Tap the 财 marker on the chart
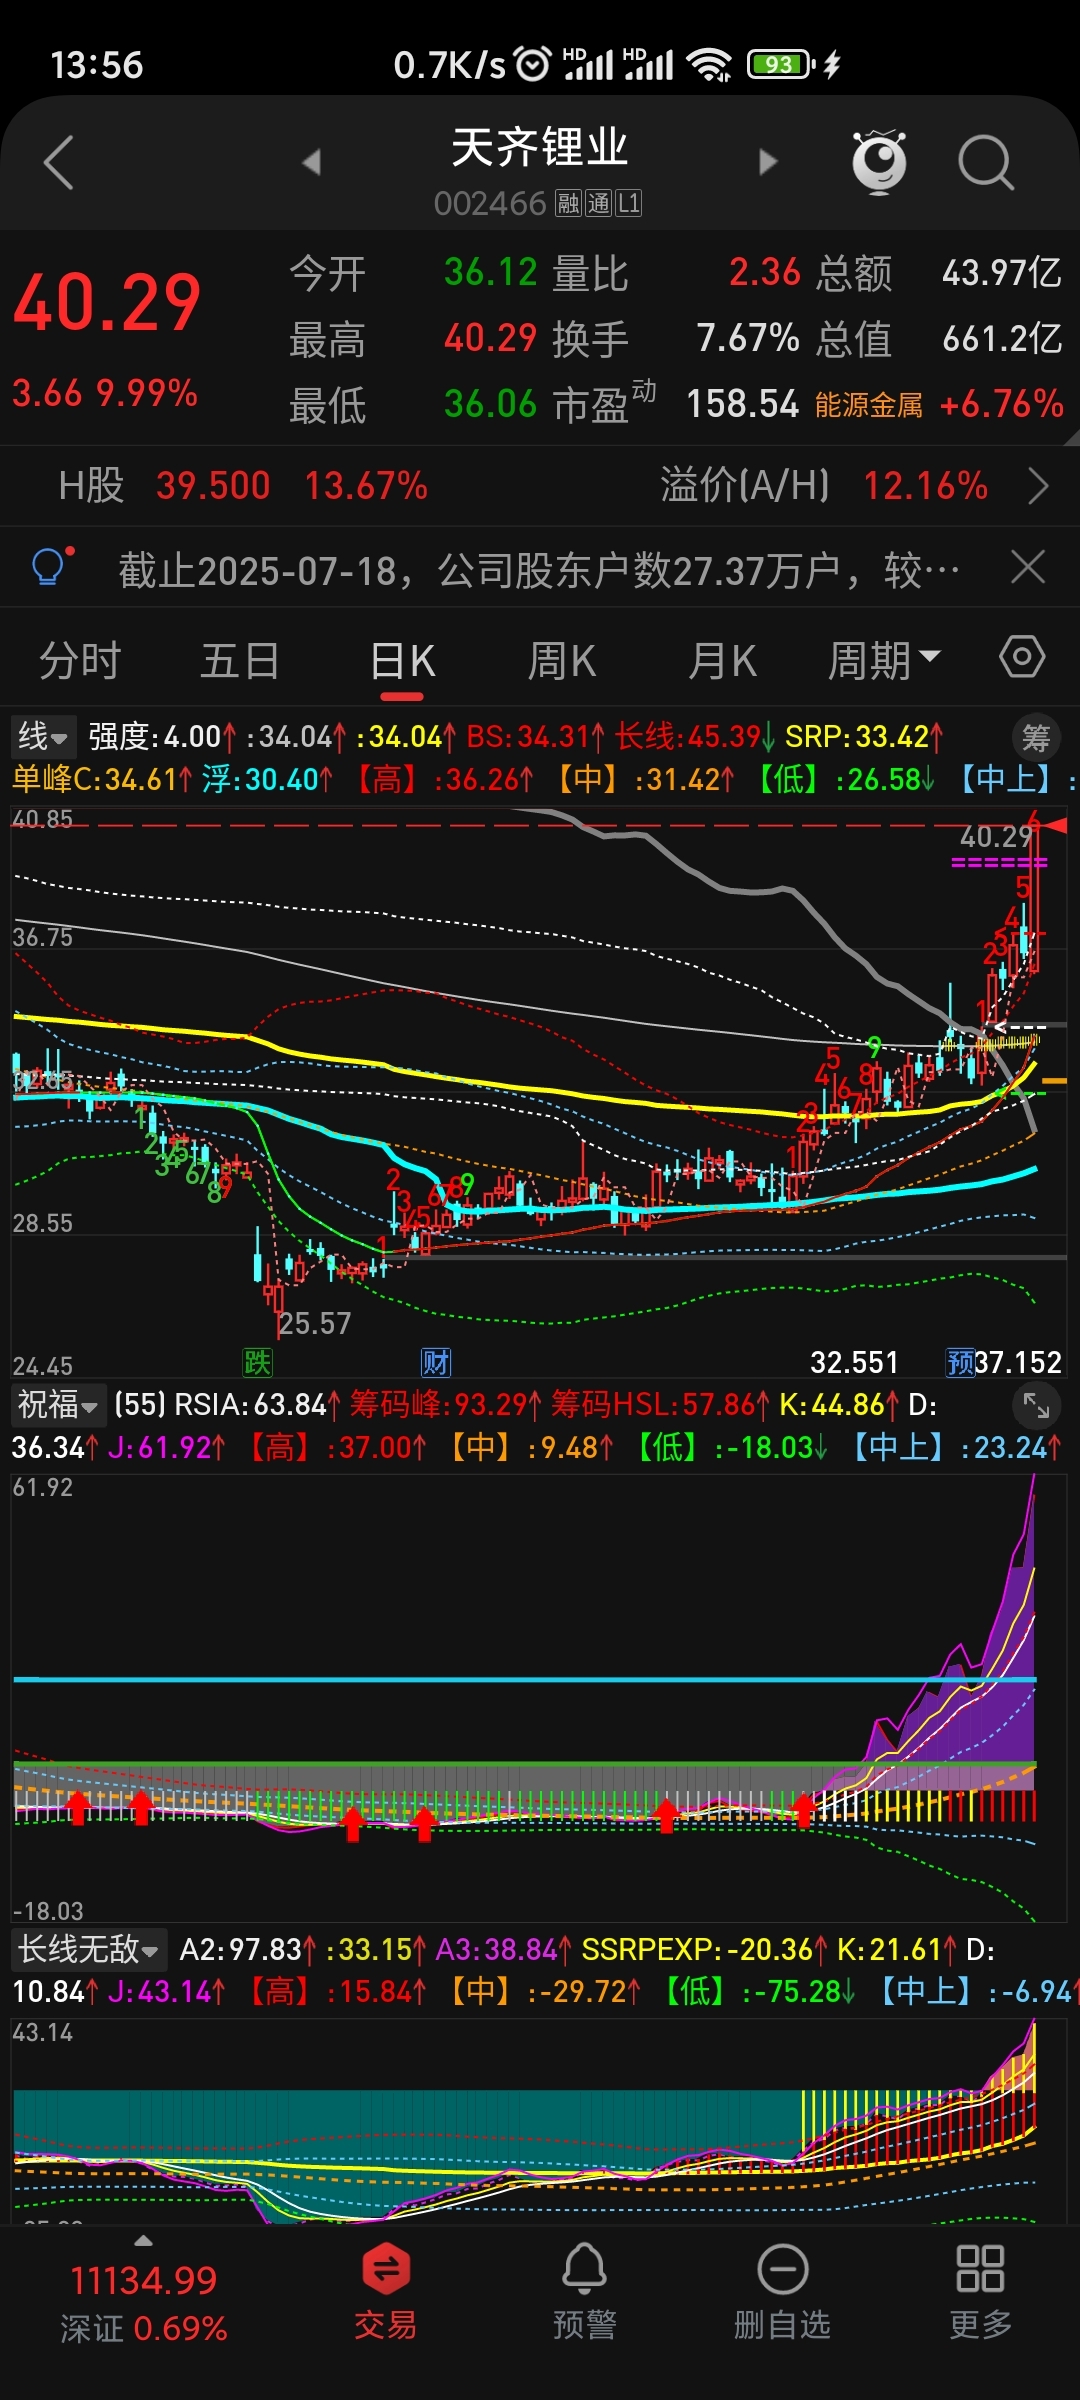 pyautogui.click(x=436, y=1362)
